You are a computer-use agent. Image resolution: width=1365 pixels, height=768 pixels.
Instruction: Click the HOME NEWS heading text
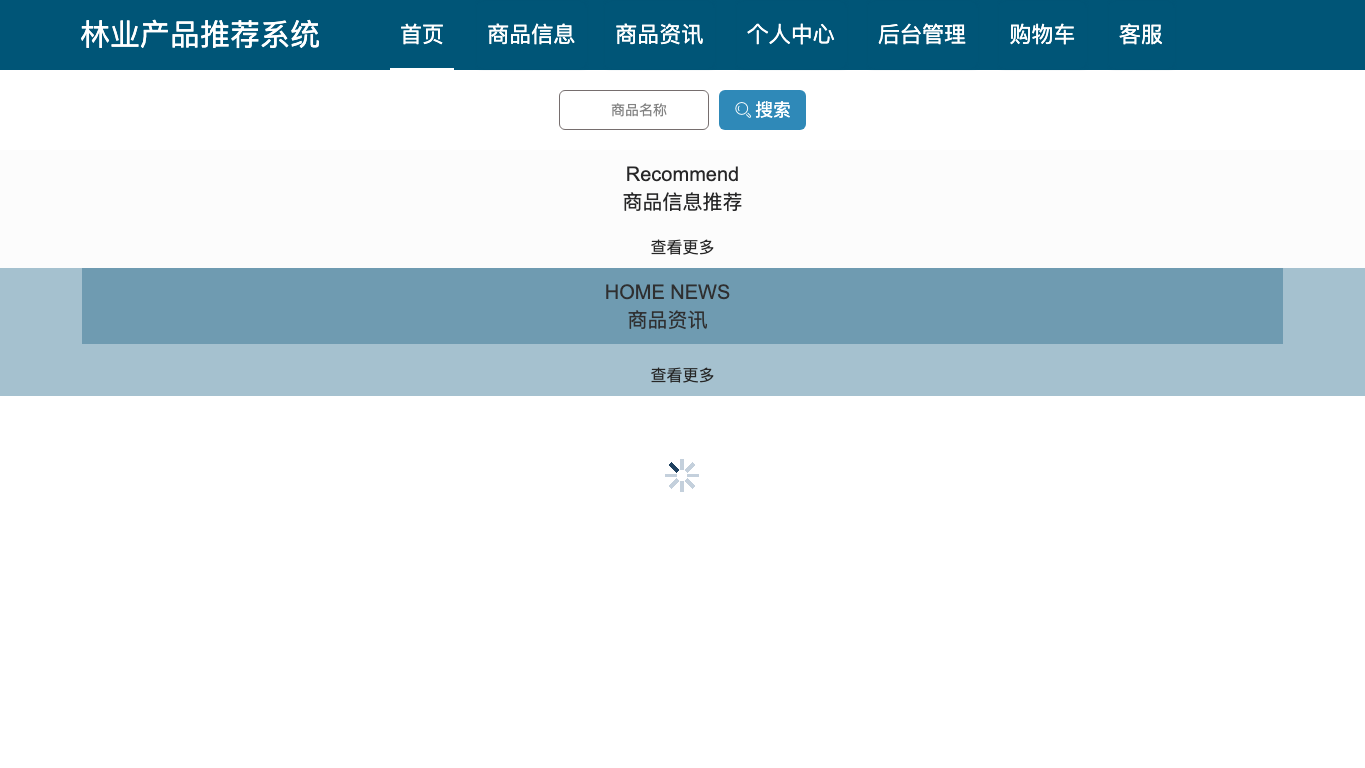click(667, 292)
